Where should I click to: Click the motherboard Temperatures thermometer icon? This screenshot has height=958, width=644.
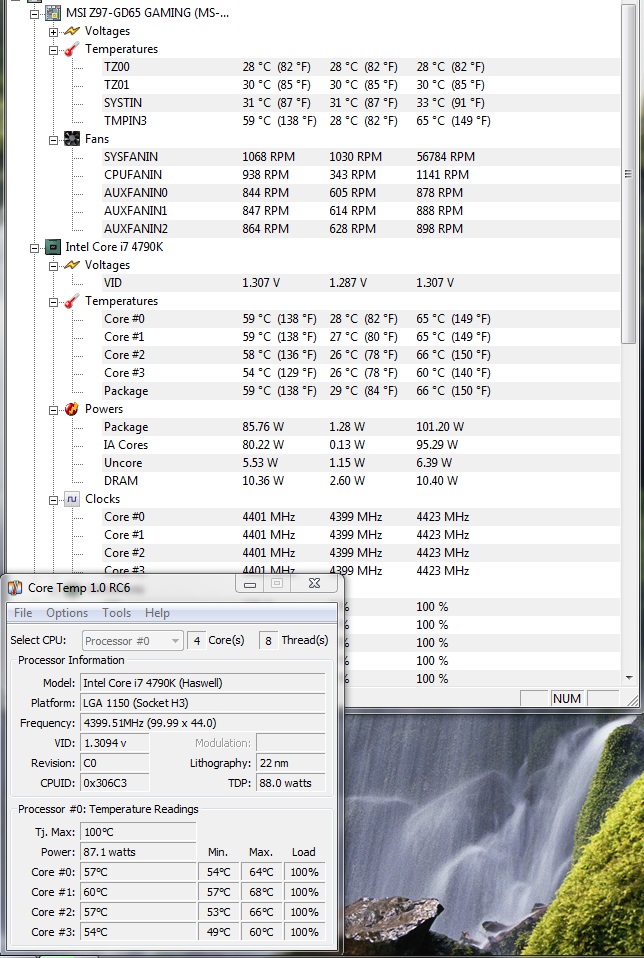[72, 49]
